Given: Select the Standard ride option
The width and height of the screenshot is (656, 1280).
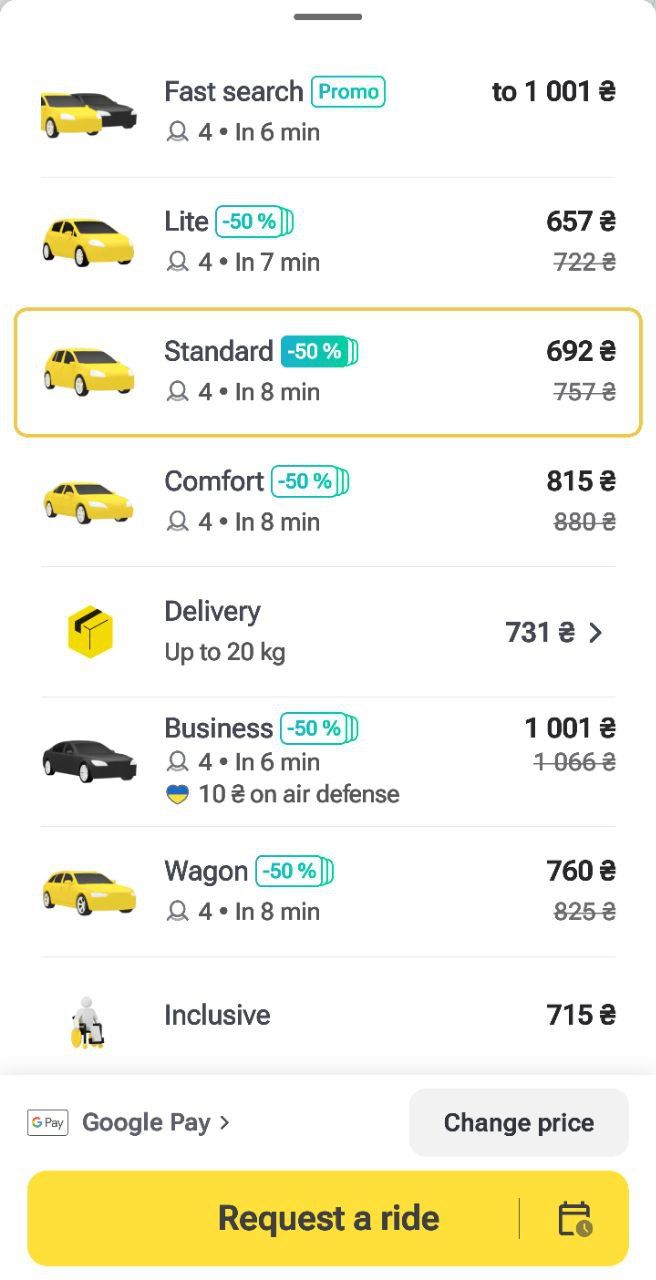Looking at the screenshot, I should [x=328, y=372].
